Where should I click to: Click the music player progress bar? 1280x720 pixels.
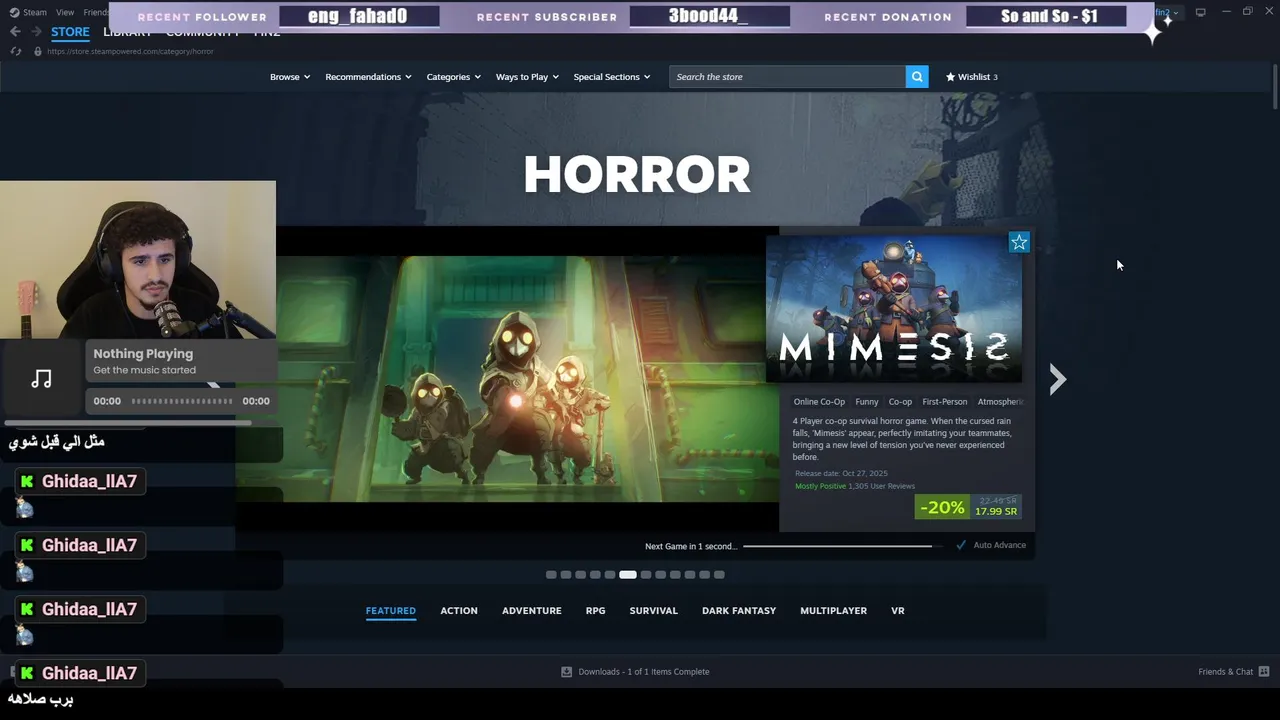click(x=182, y=401)
